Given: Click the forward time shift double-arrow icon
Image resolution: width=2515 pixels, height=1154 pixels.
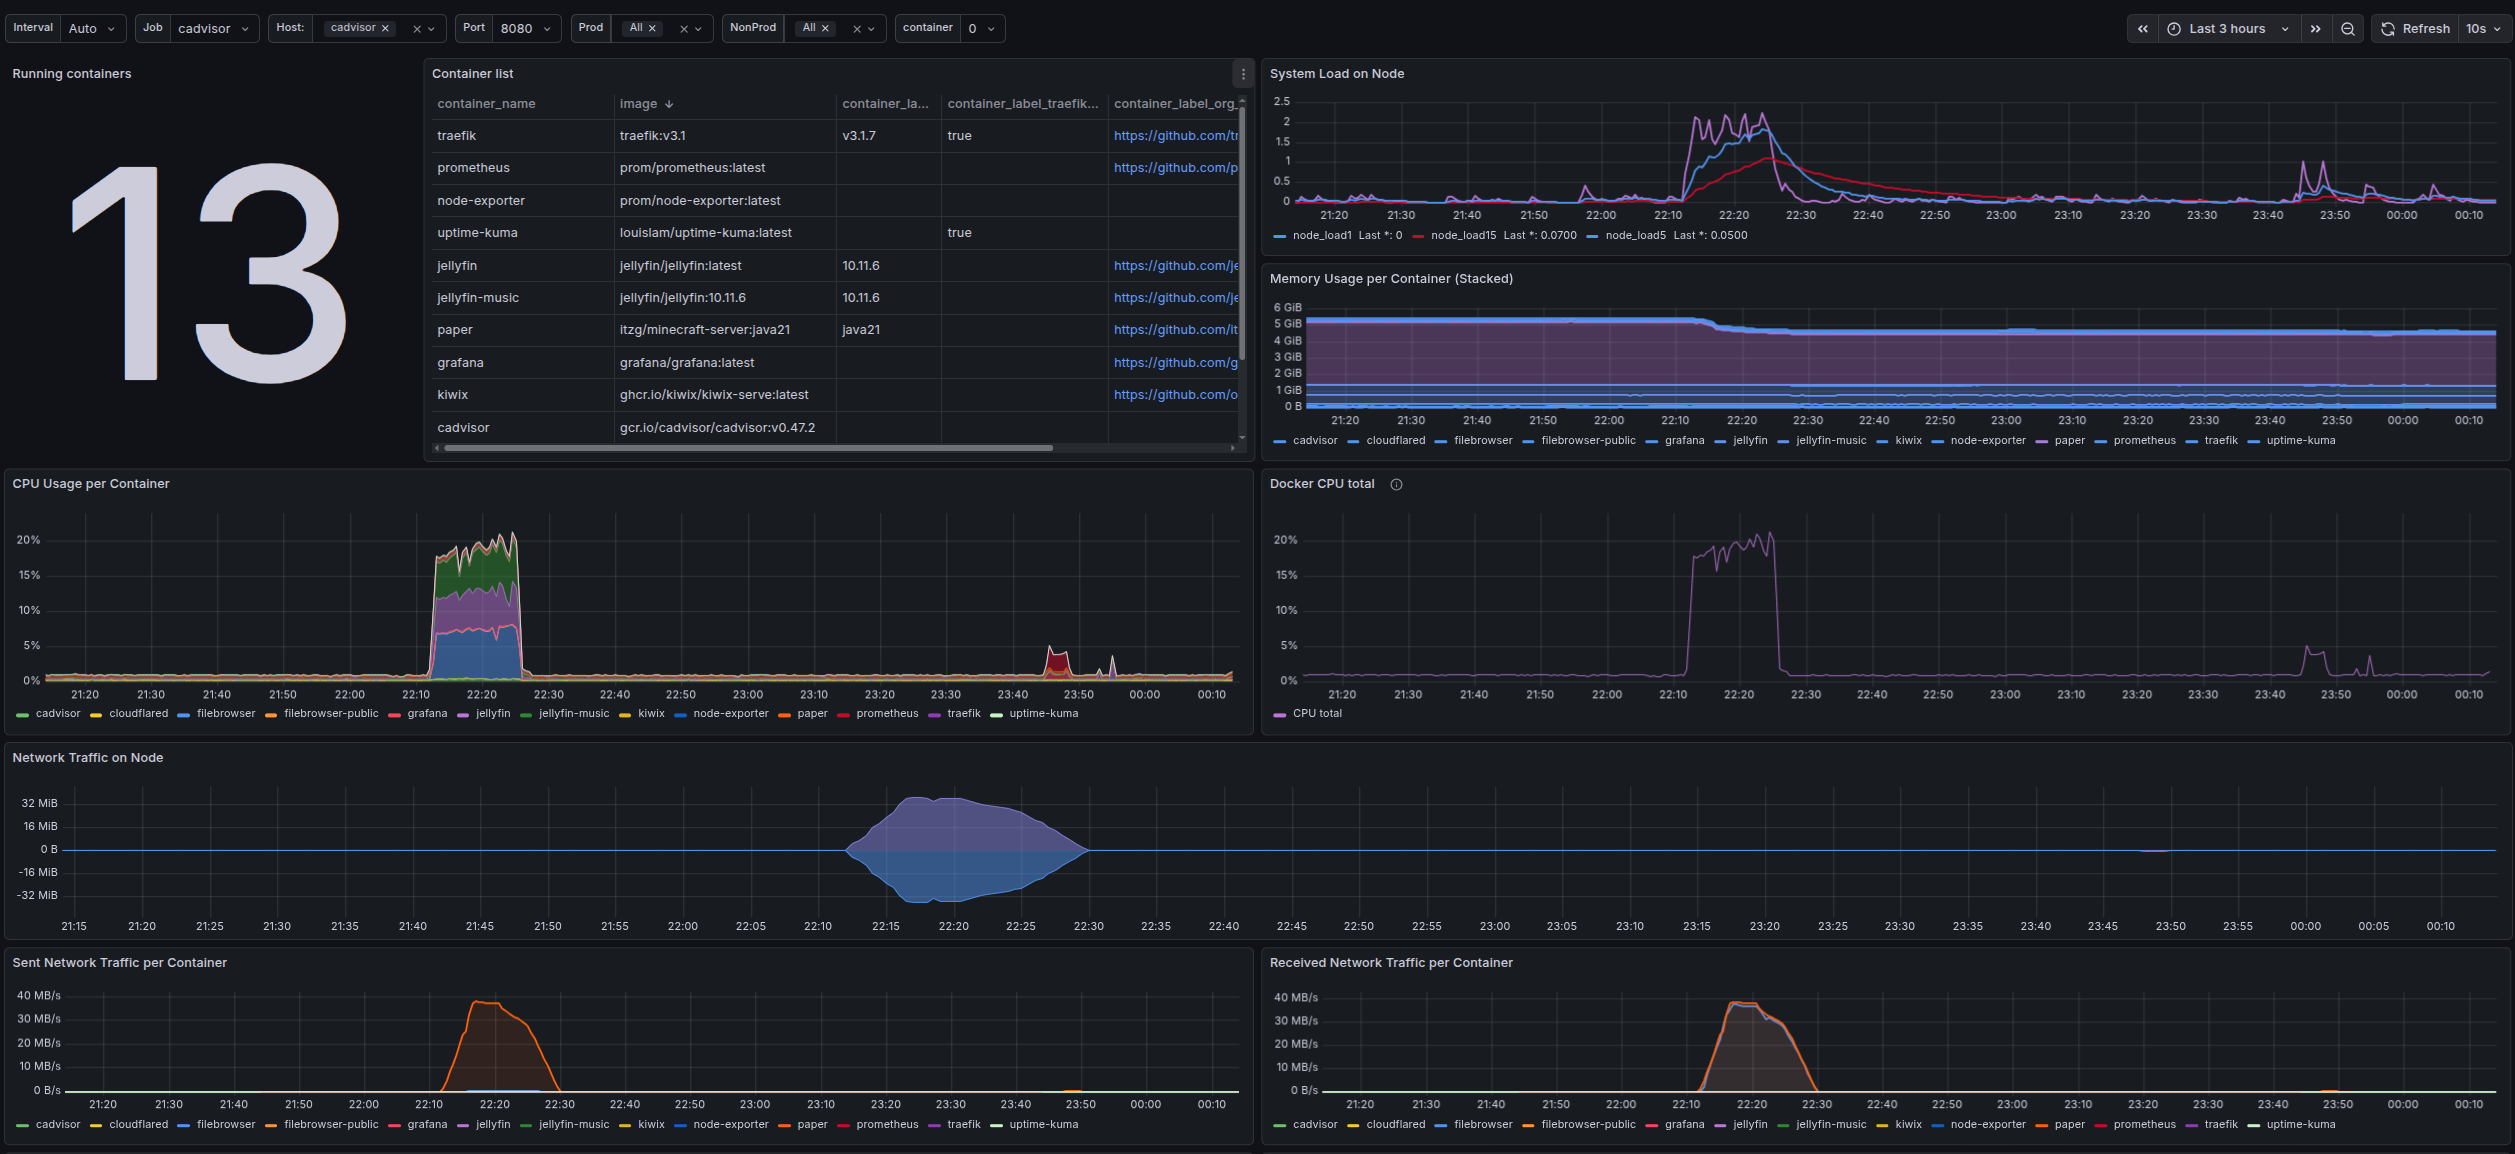Looking at the screenshot, I should pos(2316,28).
